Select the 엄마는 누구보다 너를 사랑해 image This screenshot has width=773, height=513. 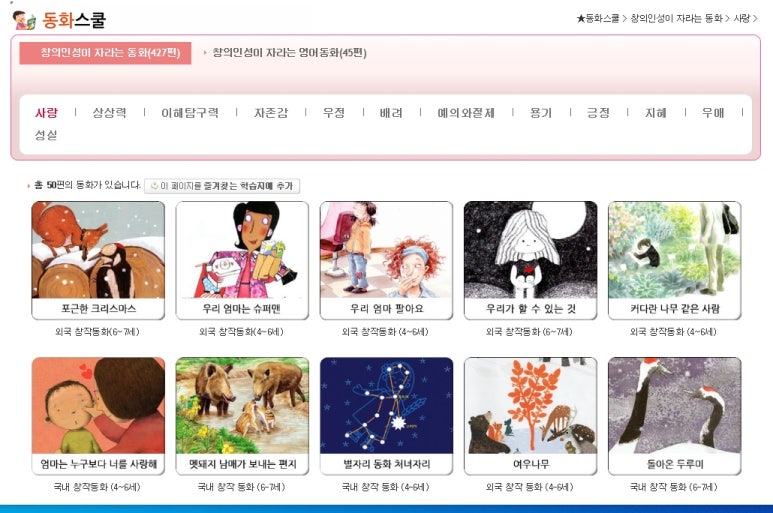point(98,406)
